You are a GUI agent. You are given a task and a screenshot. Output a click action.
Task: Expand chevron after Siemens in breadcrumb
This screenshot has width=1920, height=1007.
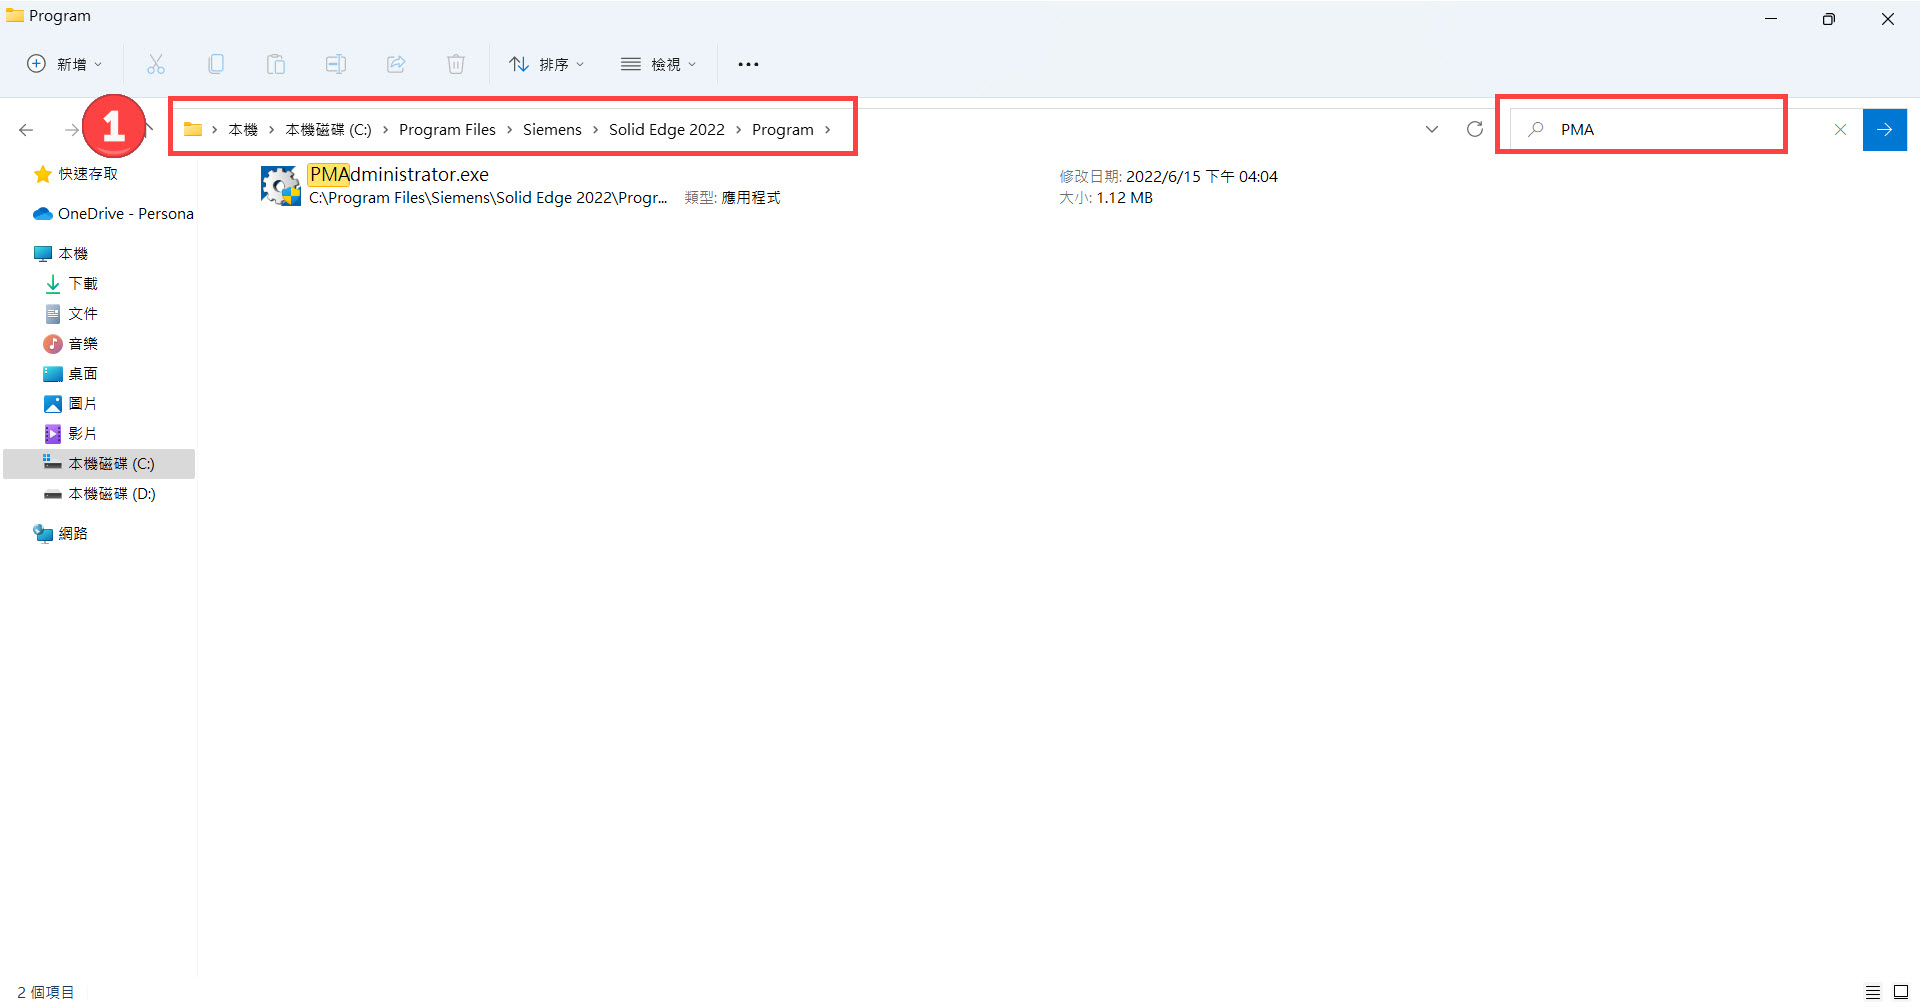pyautogui.click(x=596, y=130)
